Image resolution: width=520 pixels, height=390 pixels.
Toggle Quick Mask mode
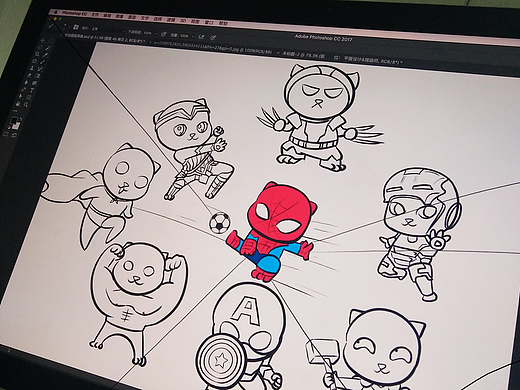point(6,134)
